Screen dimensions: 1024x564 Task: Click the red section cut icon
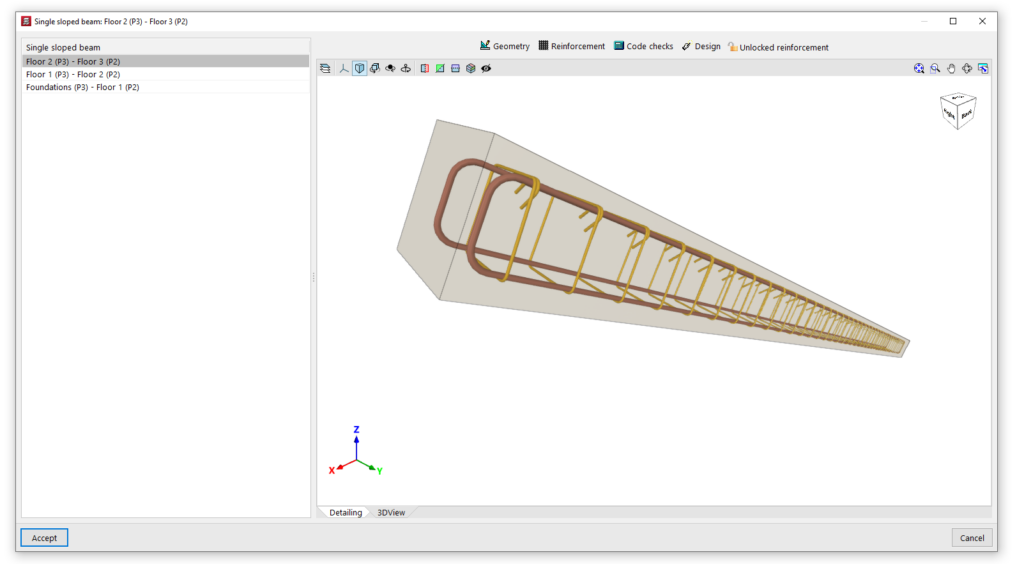[425, 69]
